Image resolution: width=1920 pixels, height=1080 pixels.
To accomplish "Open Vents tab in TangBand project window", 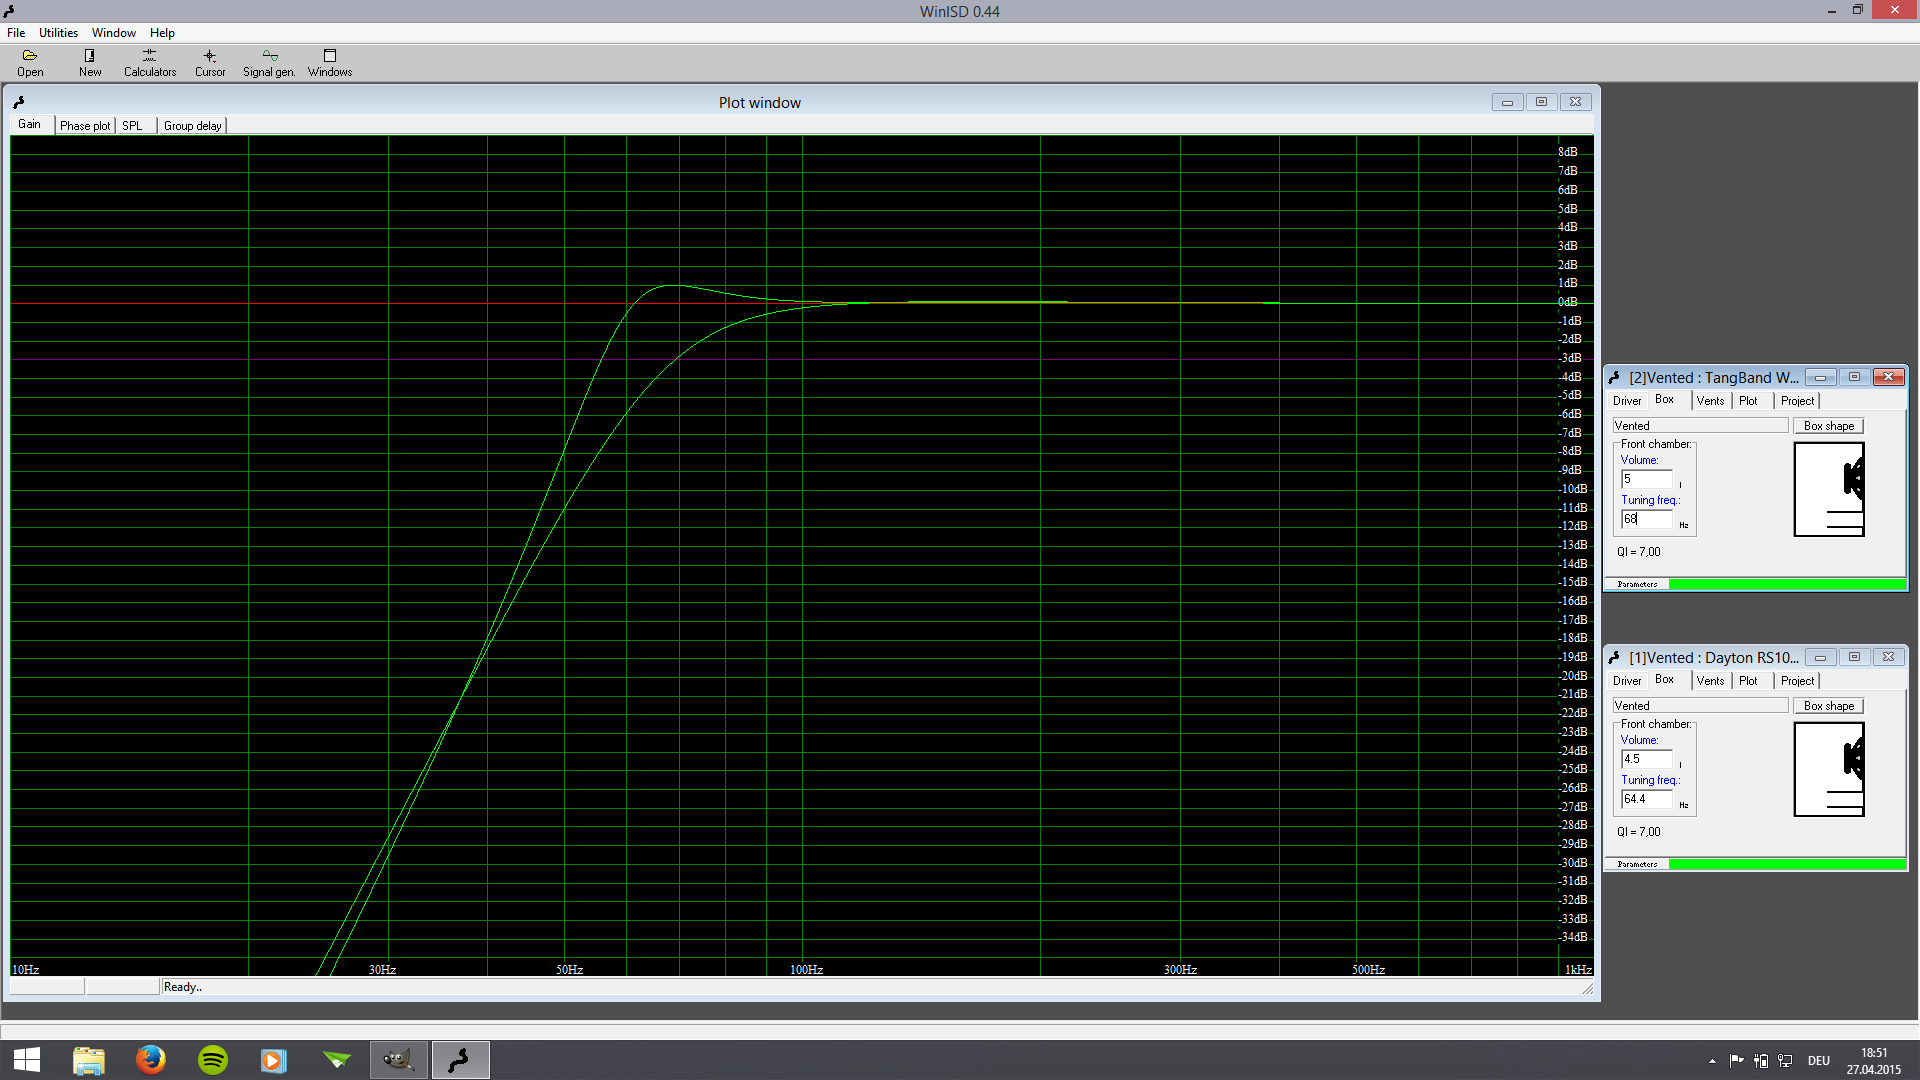I will pos(1710,401).
